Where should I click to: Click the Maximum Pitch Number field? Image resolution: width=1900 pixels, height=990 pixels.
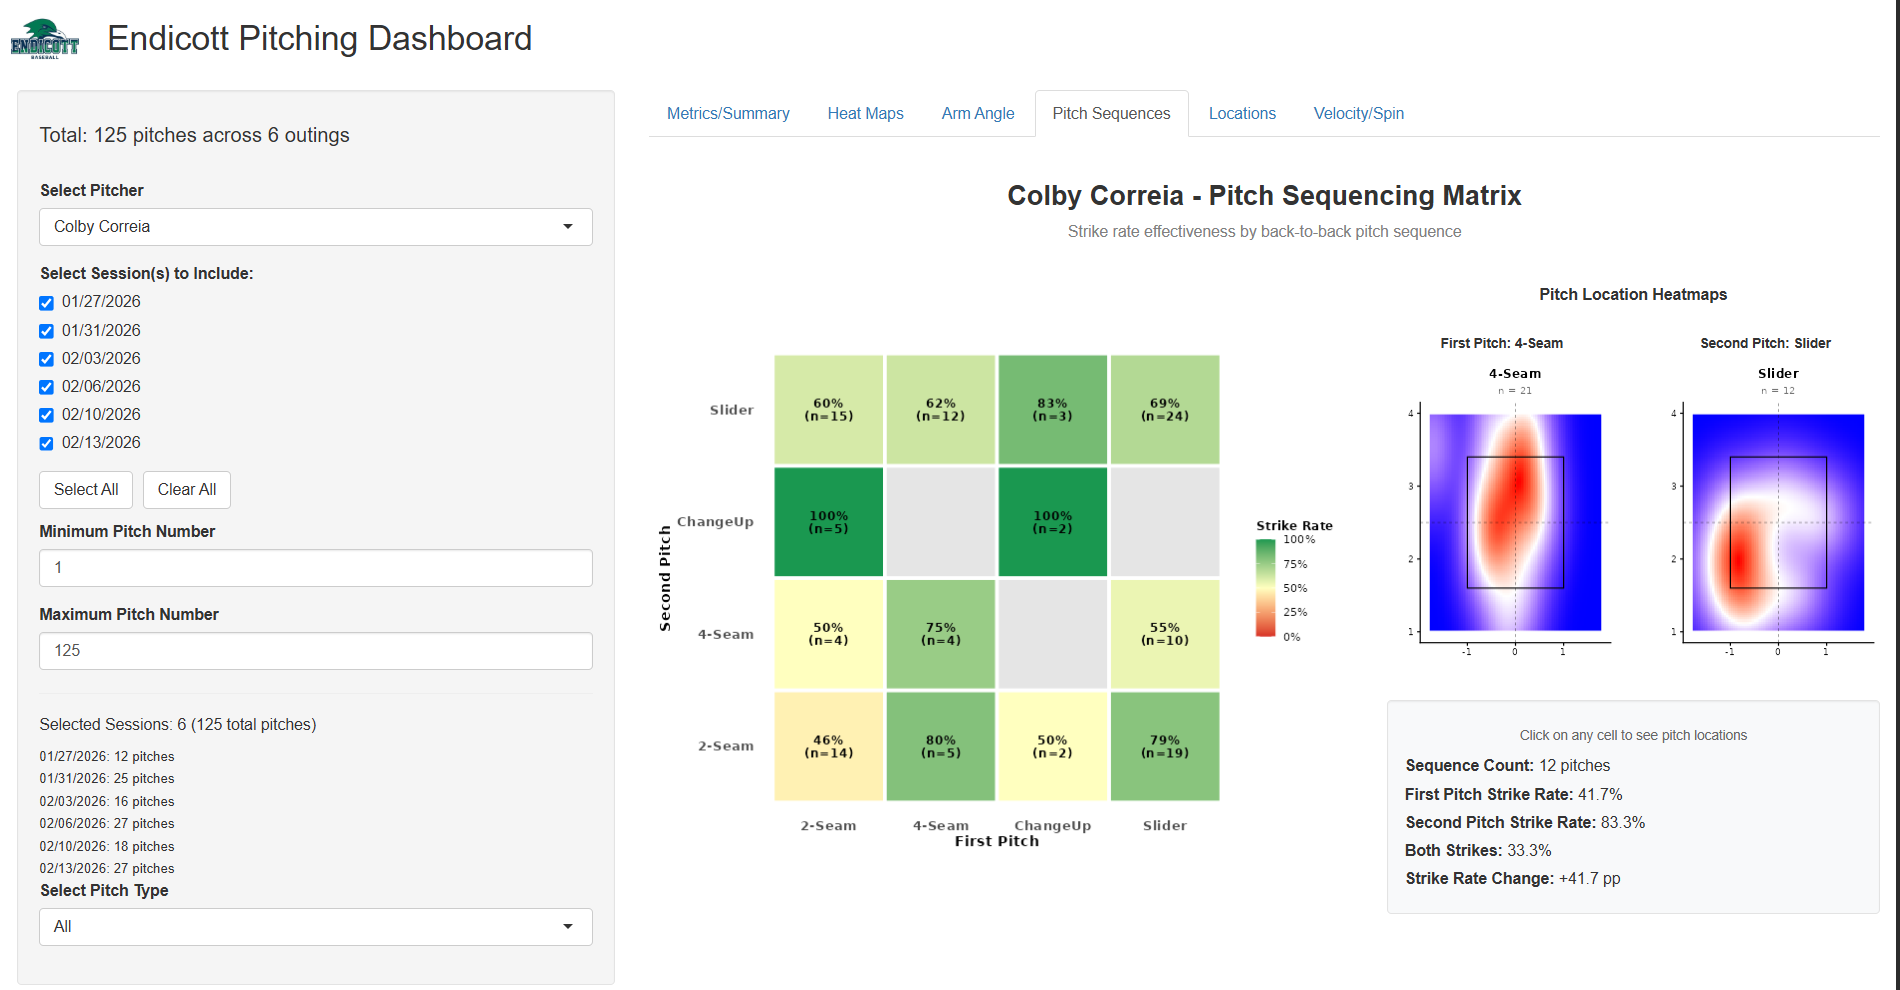point(316,651)
